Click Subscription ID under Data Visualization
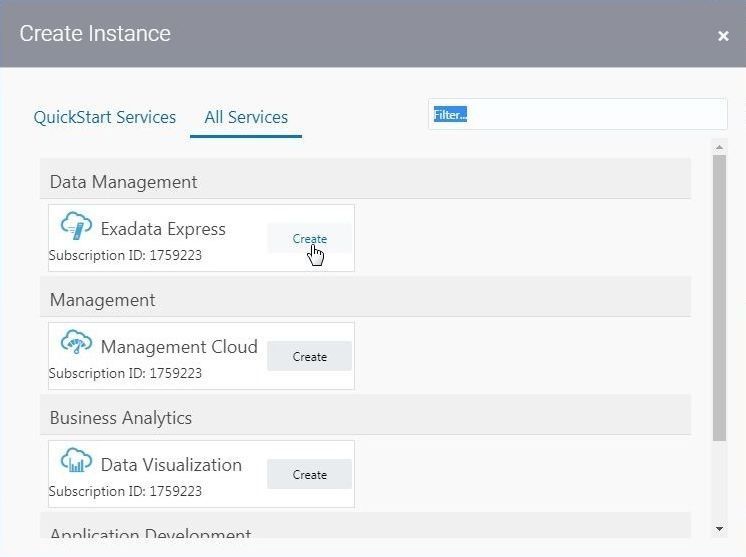 (125, 491)
